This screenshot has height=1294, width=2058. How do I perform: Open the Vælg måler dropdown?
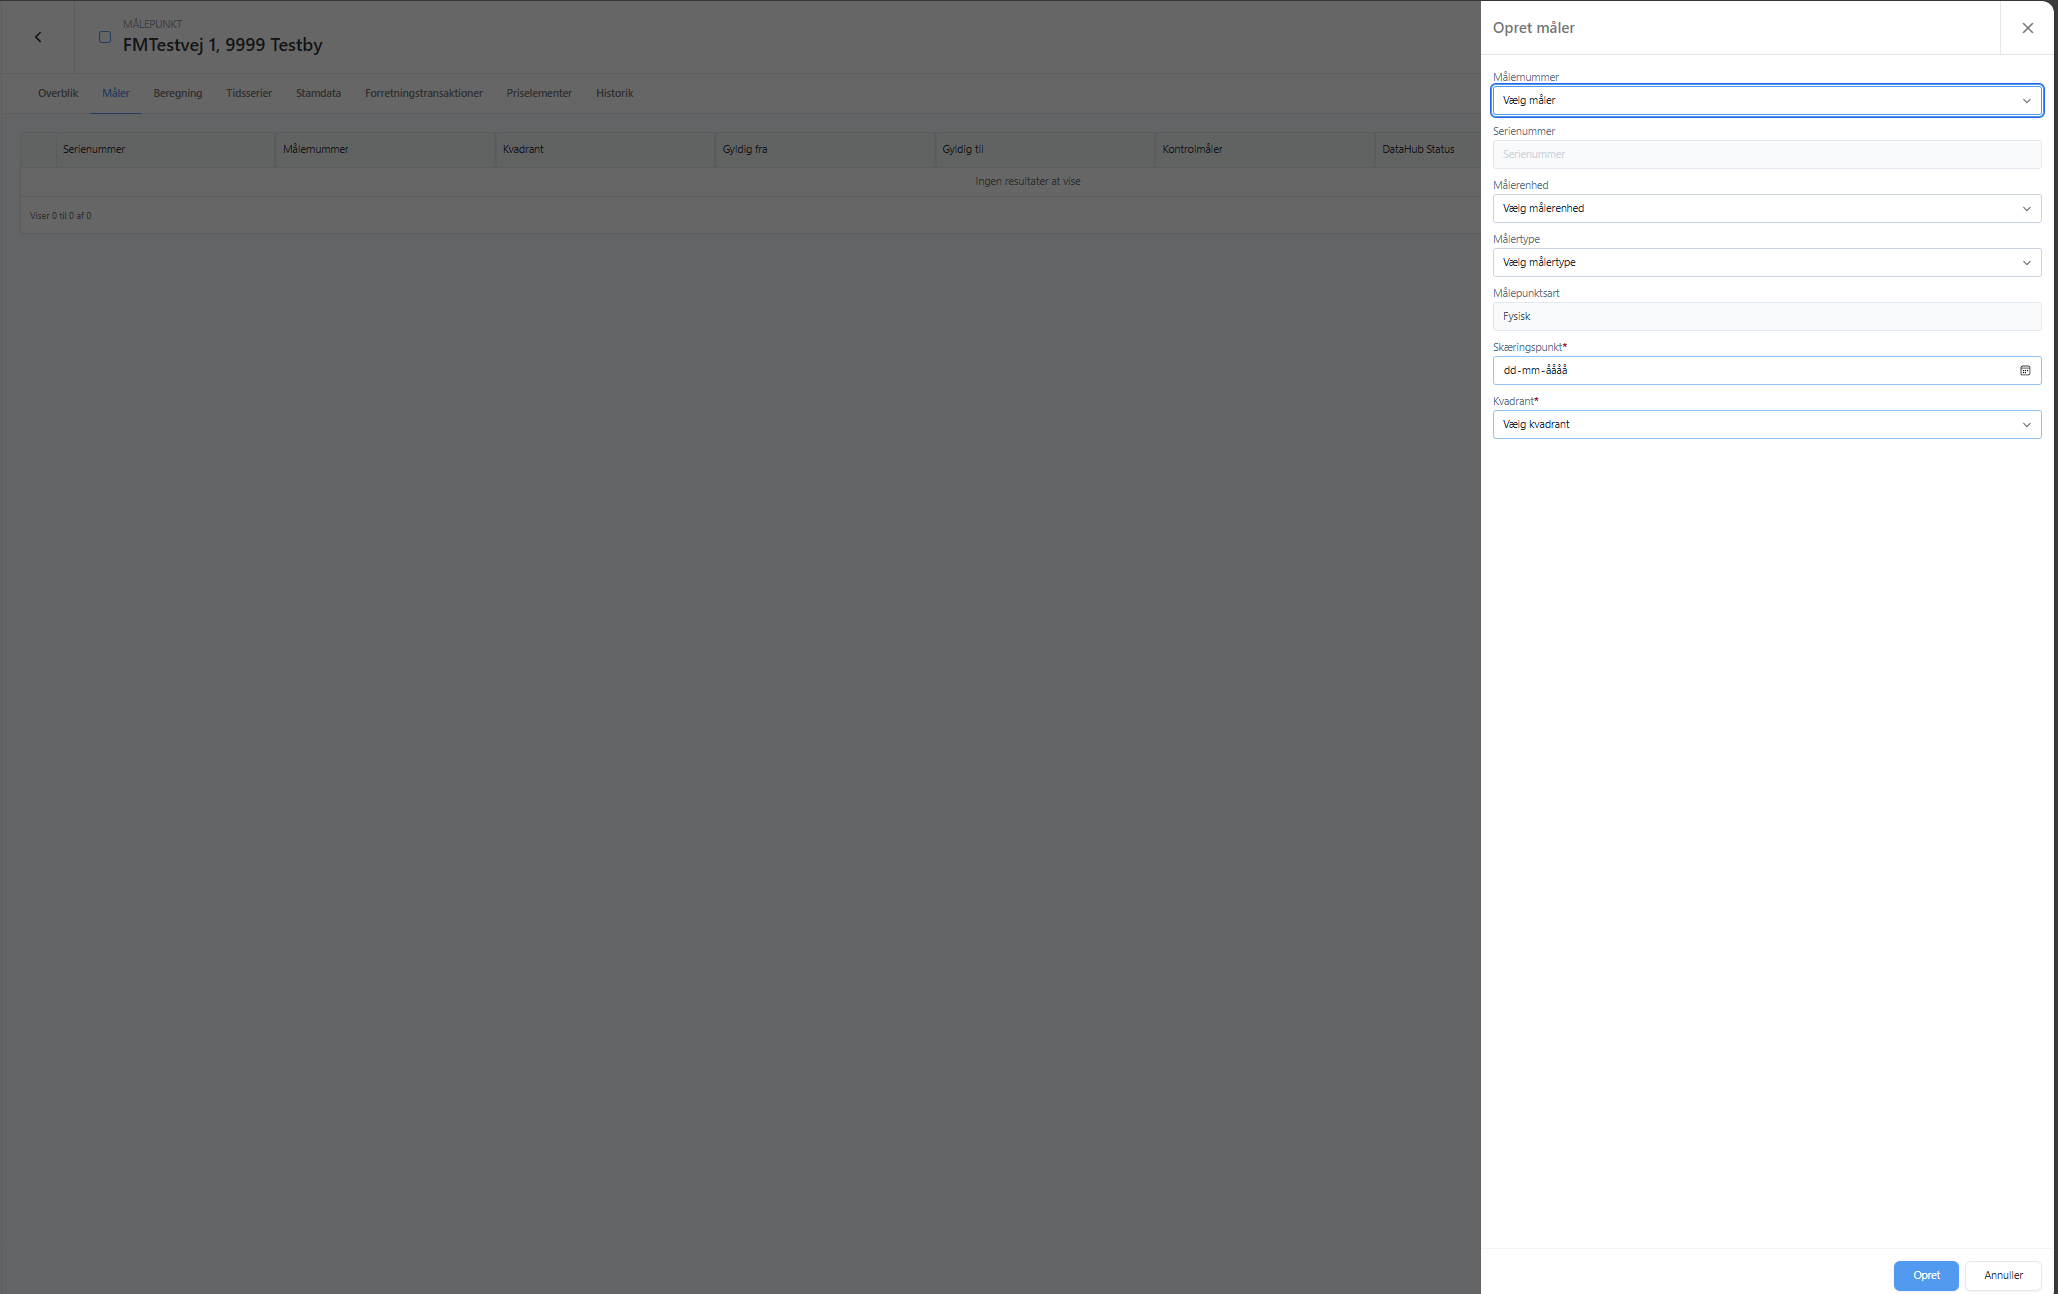click(x=1767, y=100)
